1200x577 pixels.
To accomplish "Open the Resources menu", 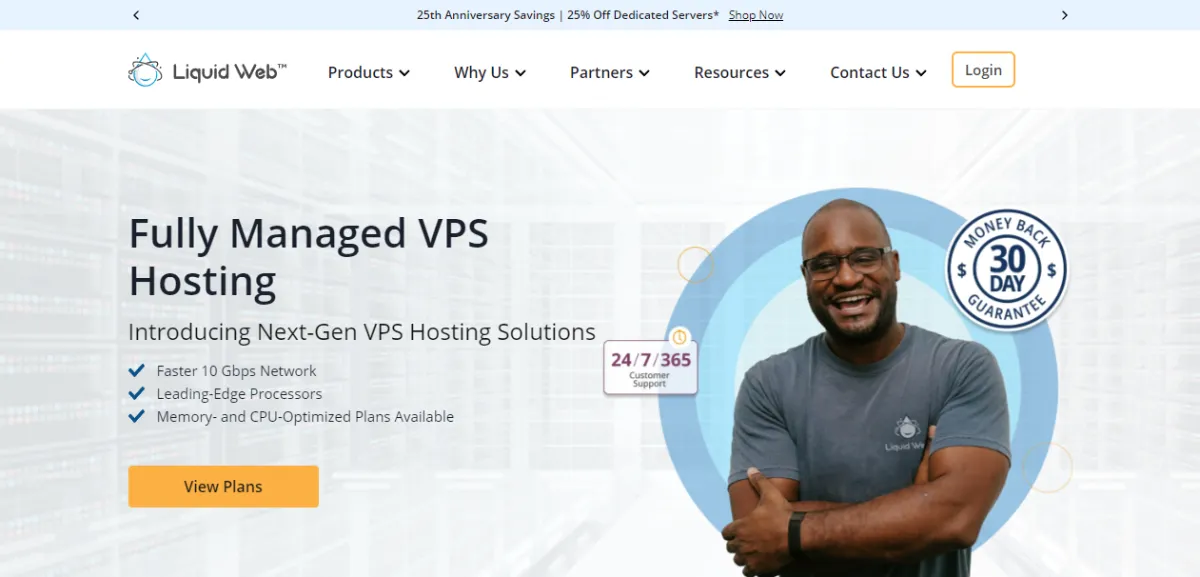I will tap(740, 73).
